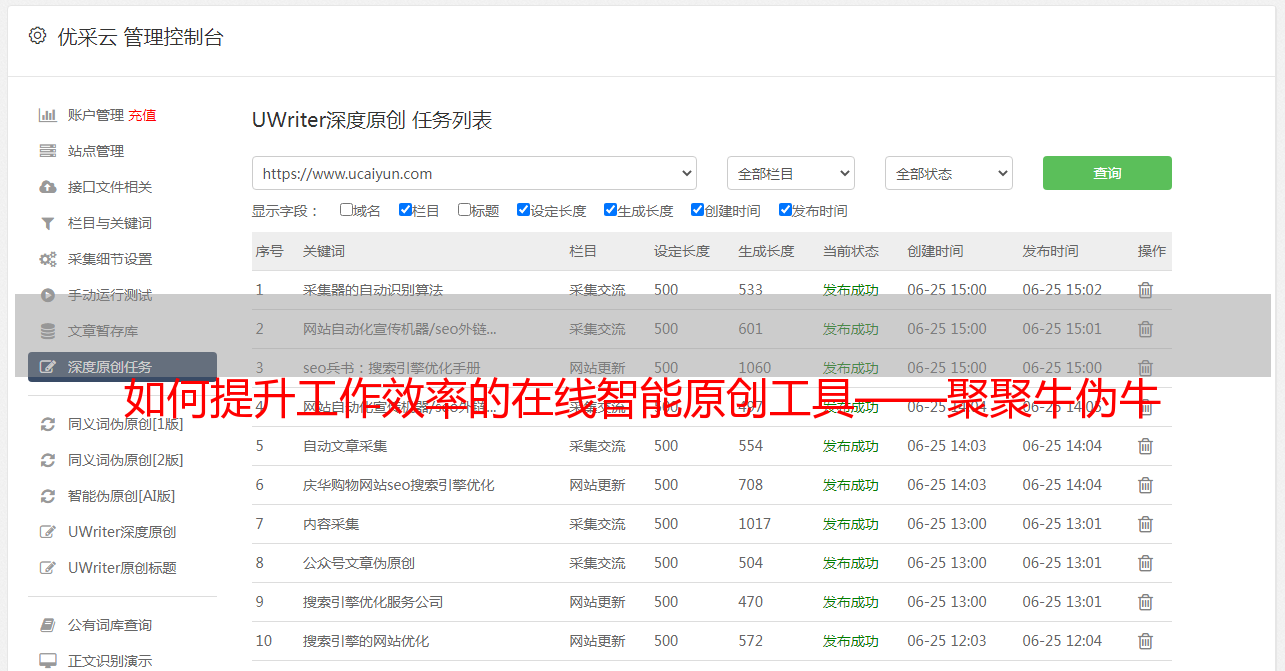
Task: Delete task row 10 搜索引擎的网站优化
Action: pyautogui.click(x=1146, y=641)
